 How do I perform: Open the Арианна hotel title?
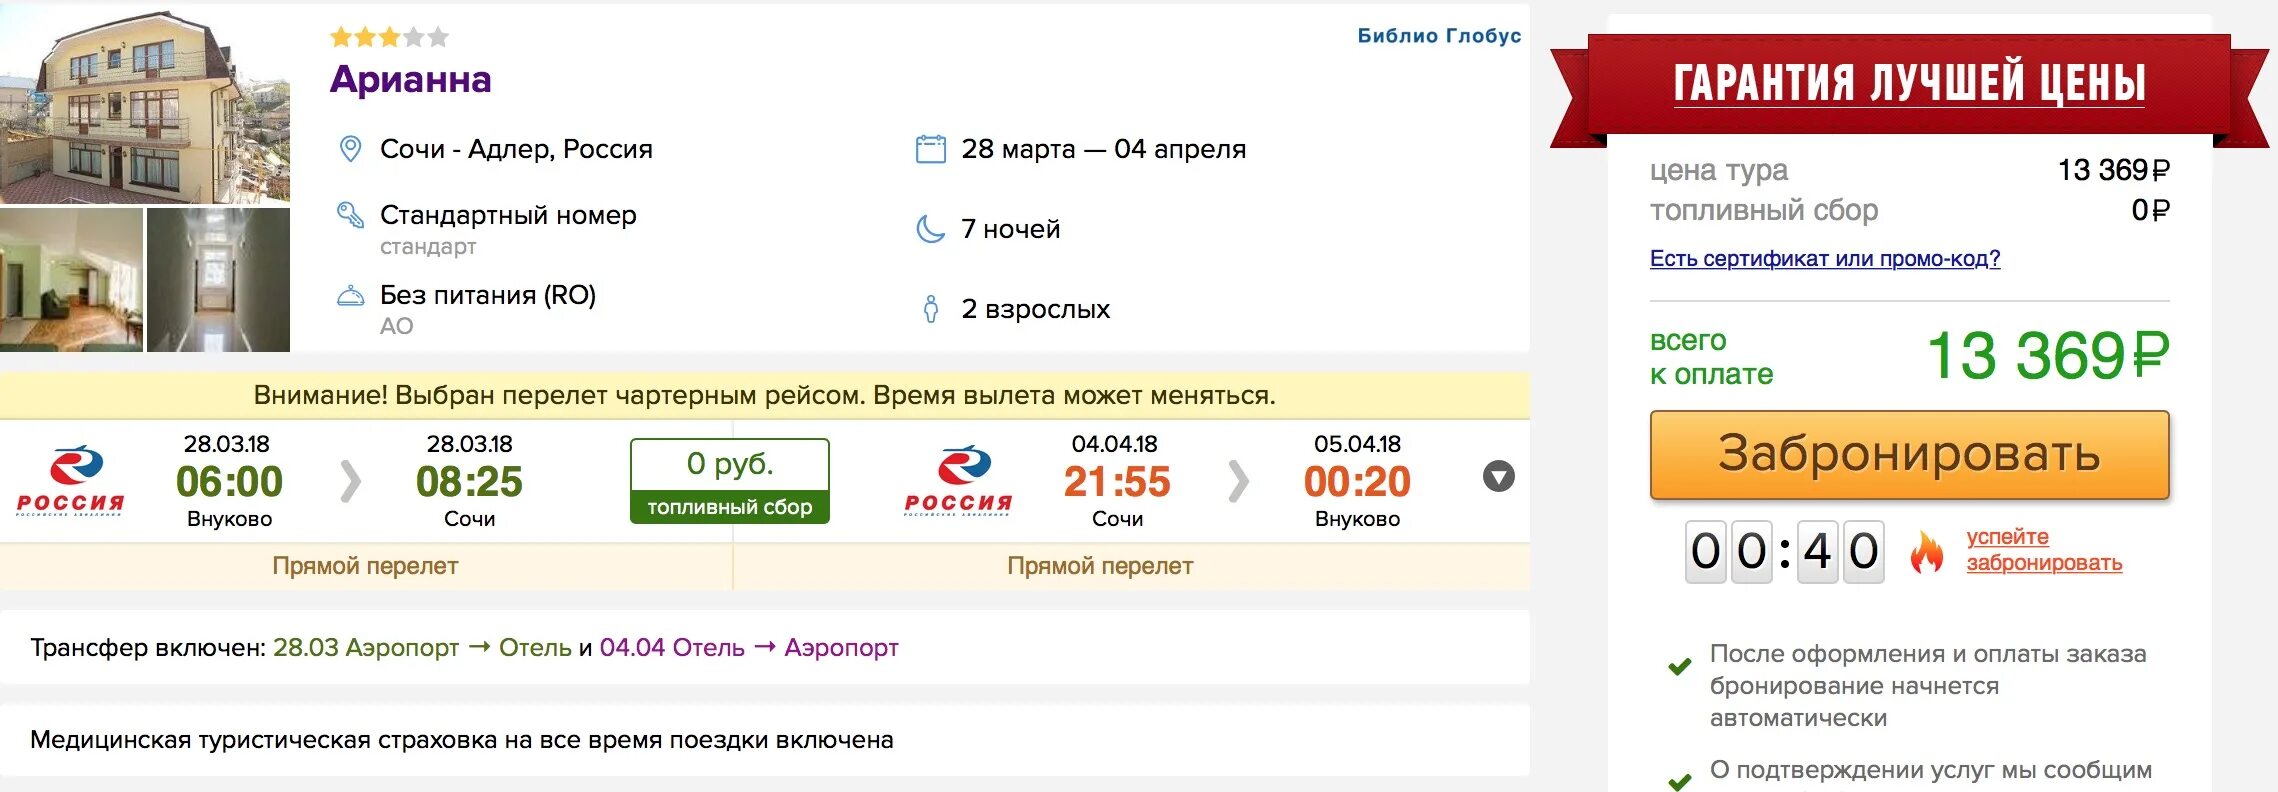pyautogui.click(x=410, y=79)
